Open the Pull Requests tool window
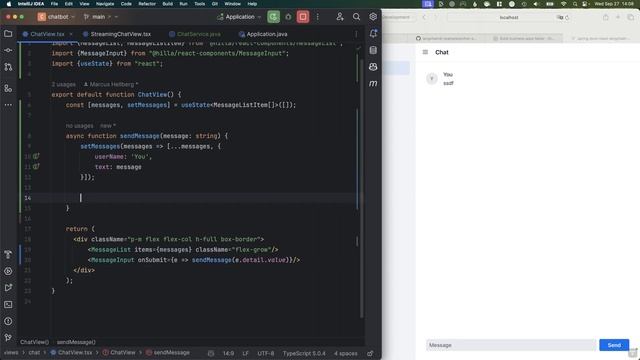Screen dimensions: 640x360 (x=8, y=67)
